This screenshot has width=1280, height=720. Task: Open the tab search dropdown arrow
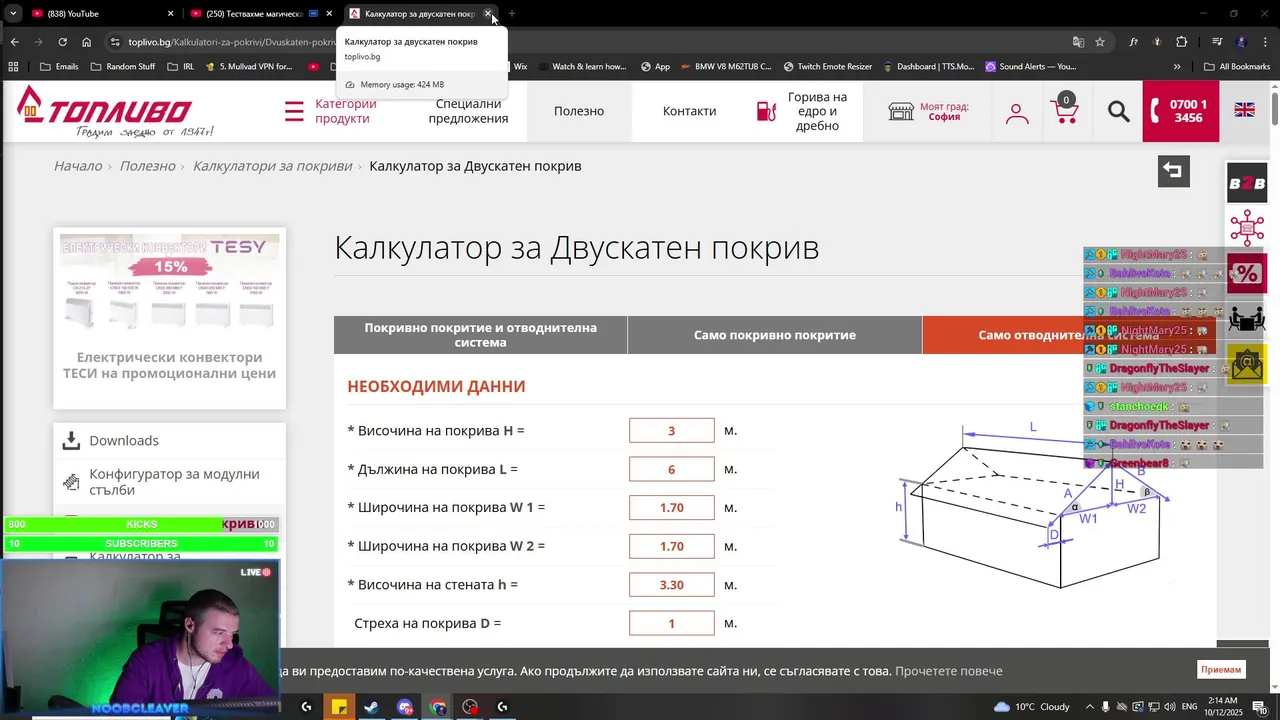(13, 14)
